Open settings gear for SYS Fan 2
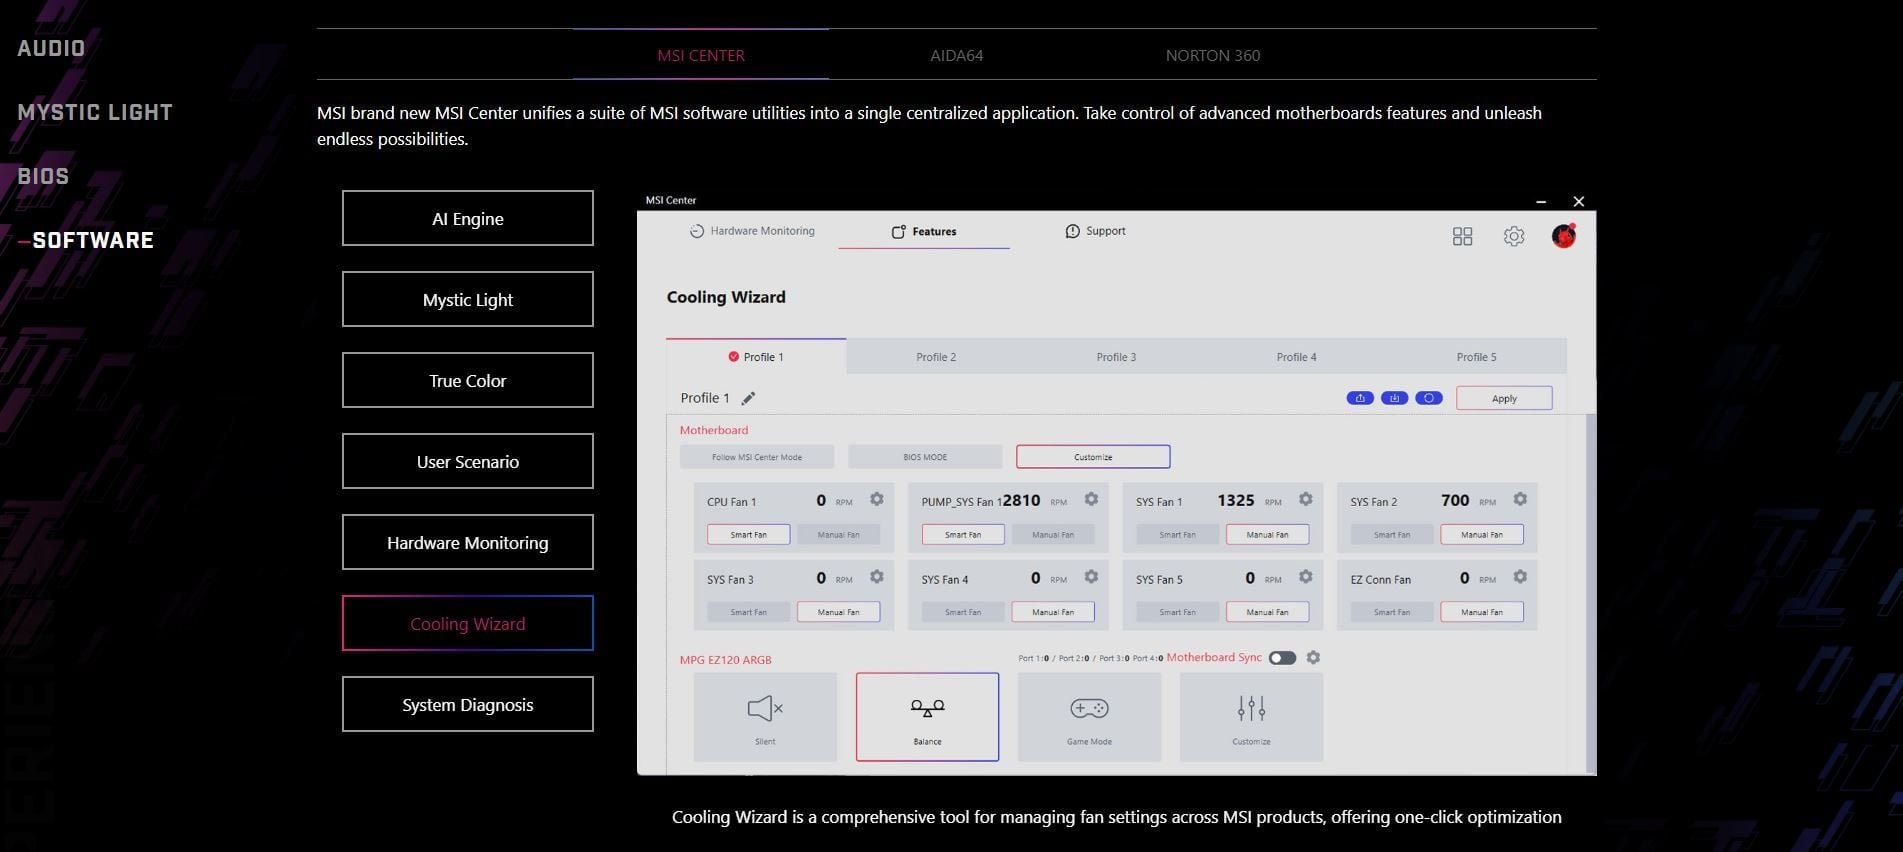The width and height of the screenshot is (1903, 852). tap(1519, 499)
